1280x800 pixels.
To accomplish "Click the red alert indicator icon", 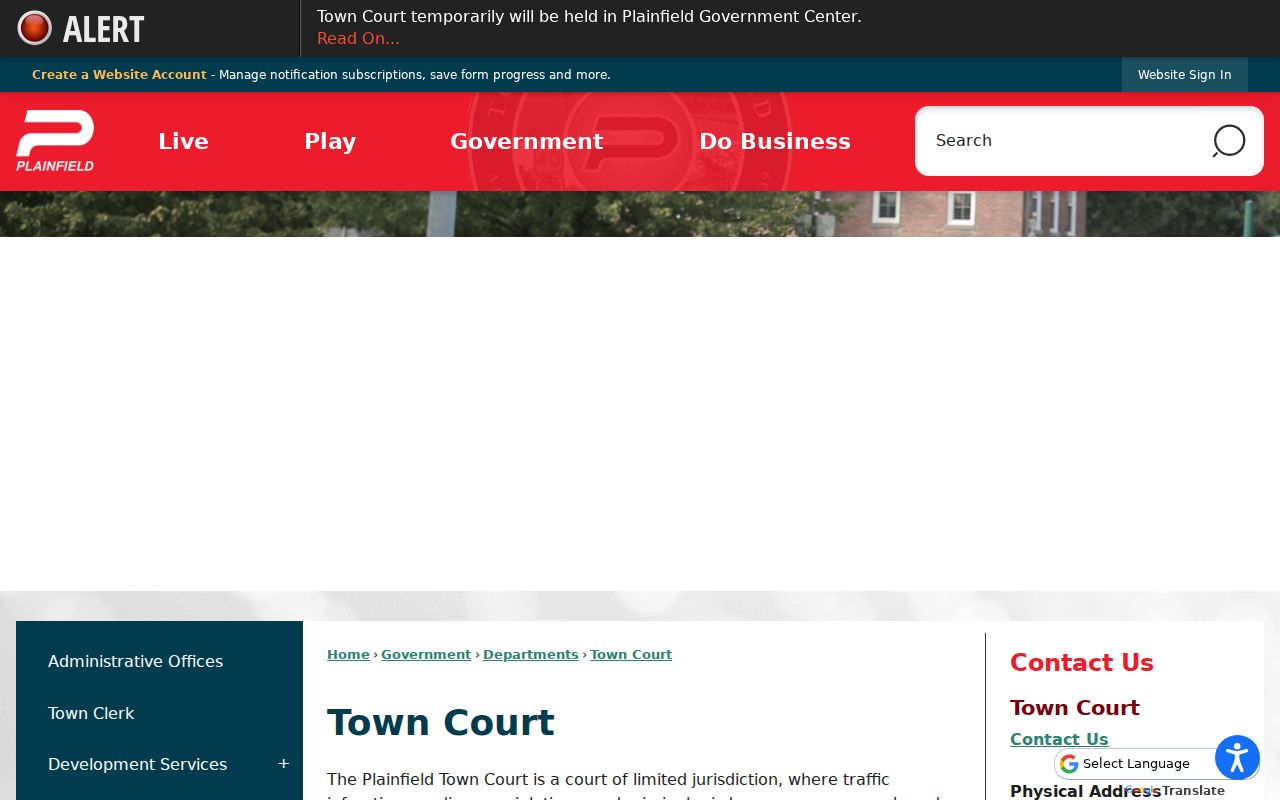I will (35, 28).
